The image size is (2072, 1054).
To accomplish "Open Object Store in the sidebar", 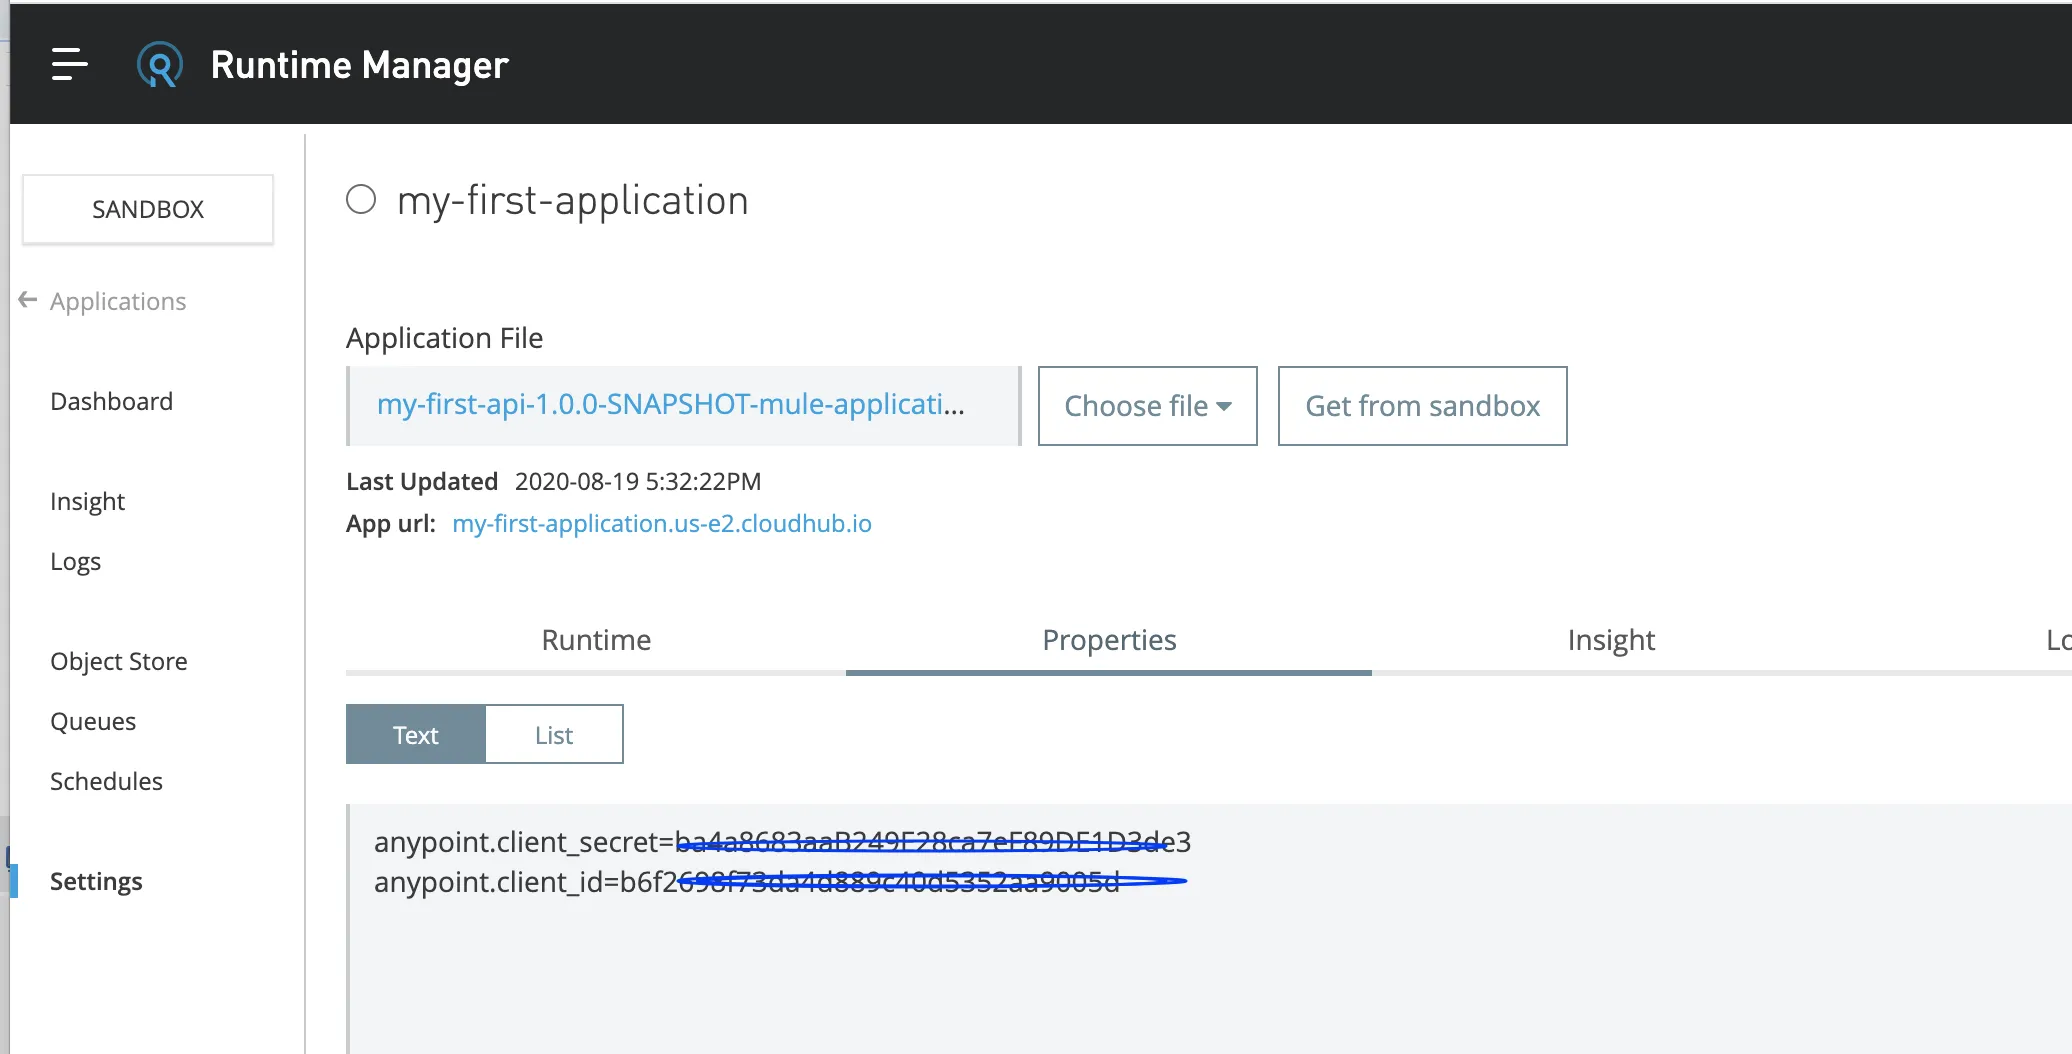I will (119, 661).
